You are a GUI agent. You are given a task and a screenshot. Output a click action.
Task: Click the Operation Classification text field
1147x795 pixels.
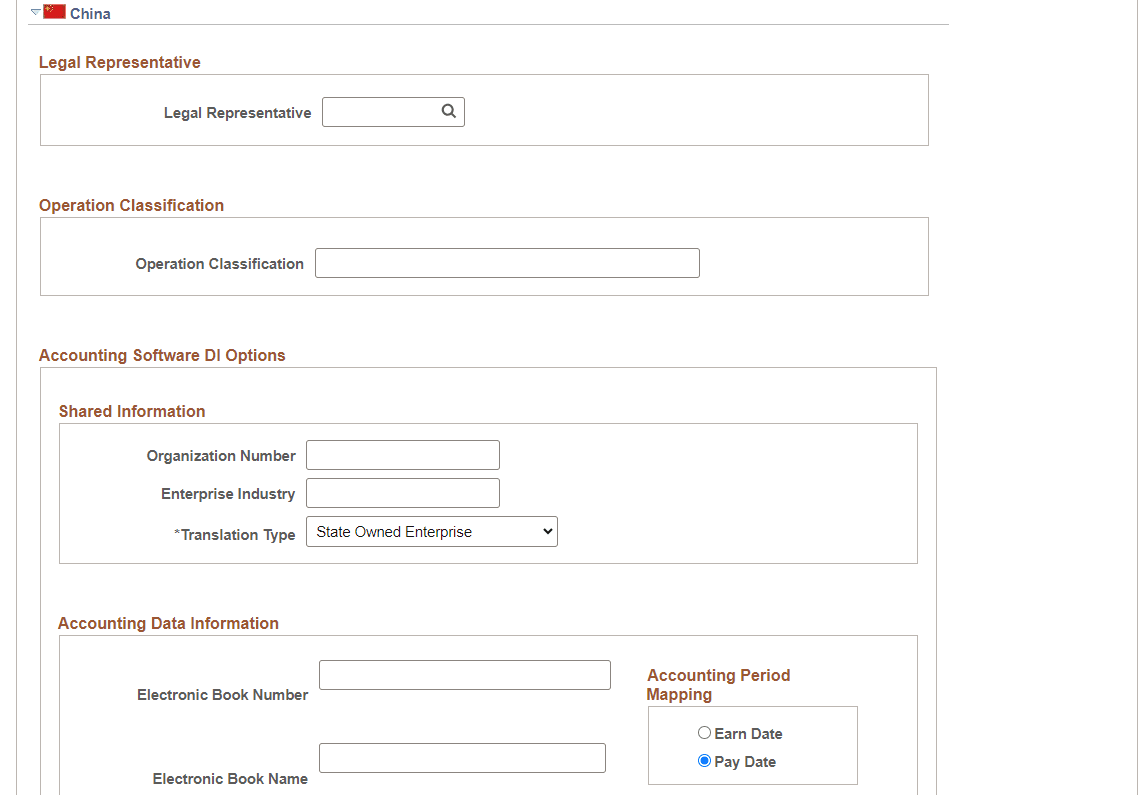point(507,262)
